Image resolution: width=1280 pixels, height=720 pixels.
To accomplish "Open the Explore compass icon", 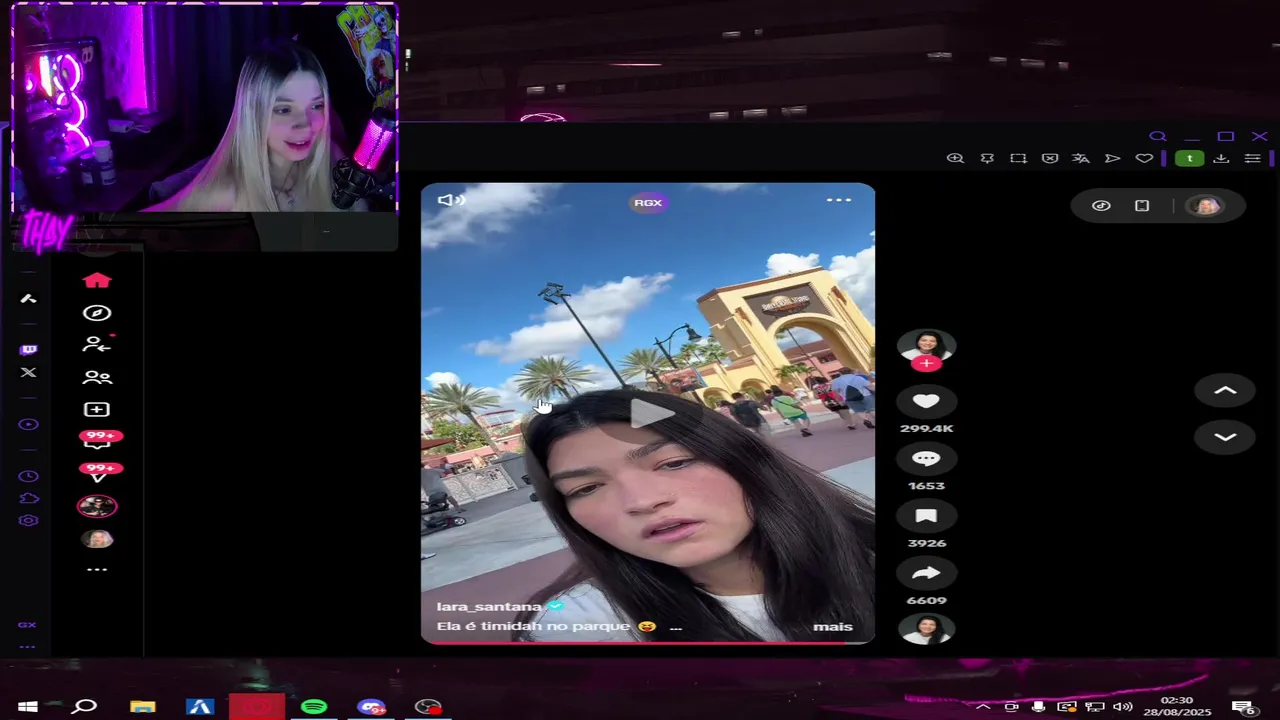I will [97, 313].
